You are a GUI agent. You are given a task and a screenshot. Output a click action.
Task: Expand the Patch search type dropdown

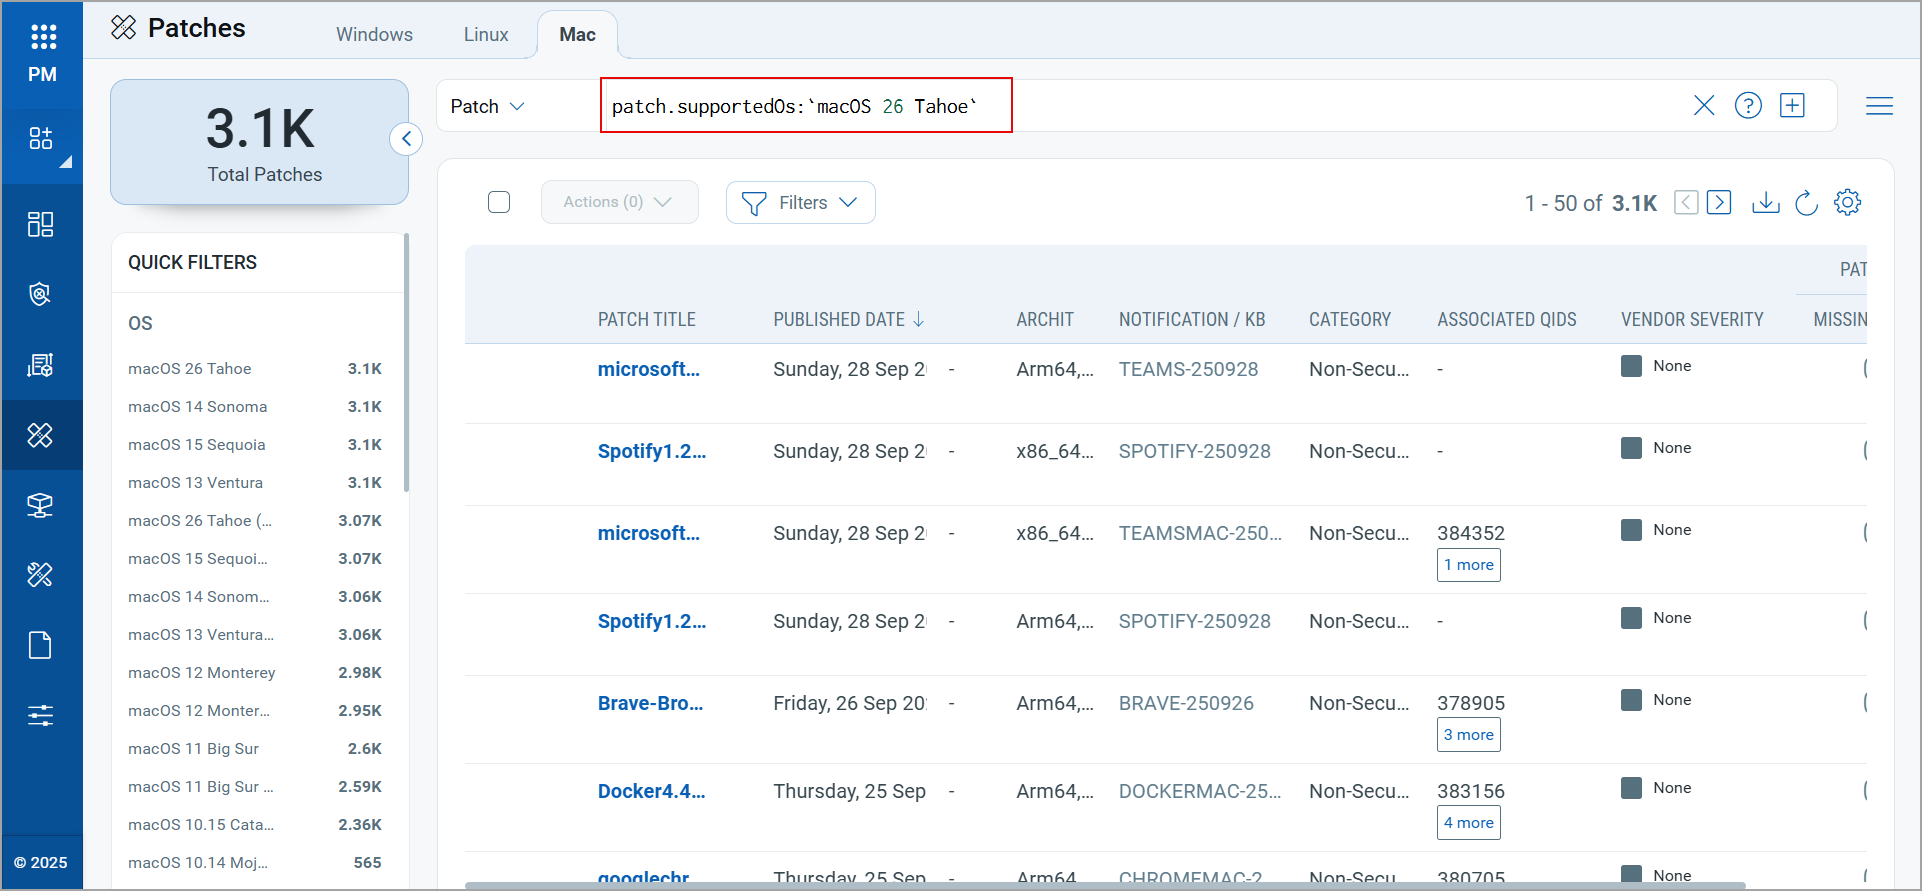487,107
